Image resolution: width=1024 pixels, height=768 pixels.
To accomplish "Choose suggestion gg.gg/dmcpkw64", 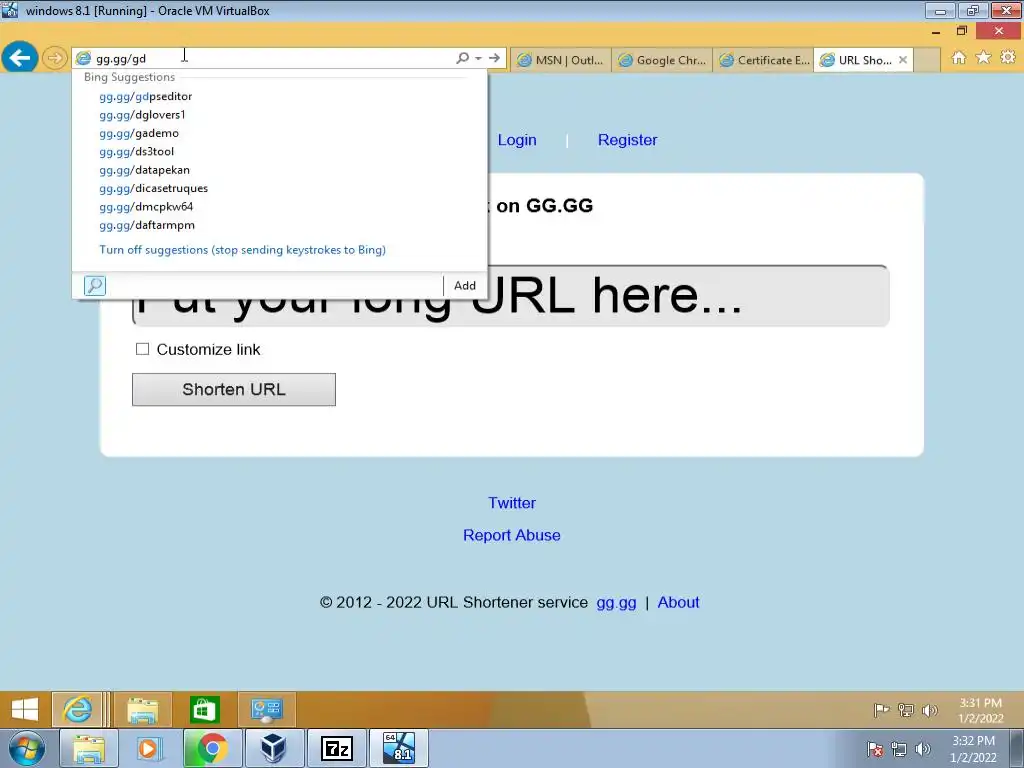I will (146, 206).
